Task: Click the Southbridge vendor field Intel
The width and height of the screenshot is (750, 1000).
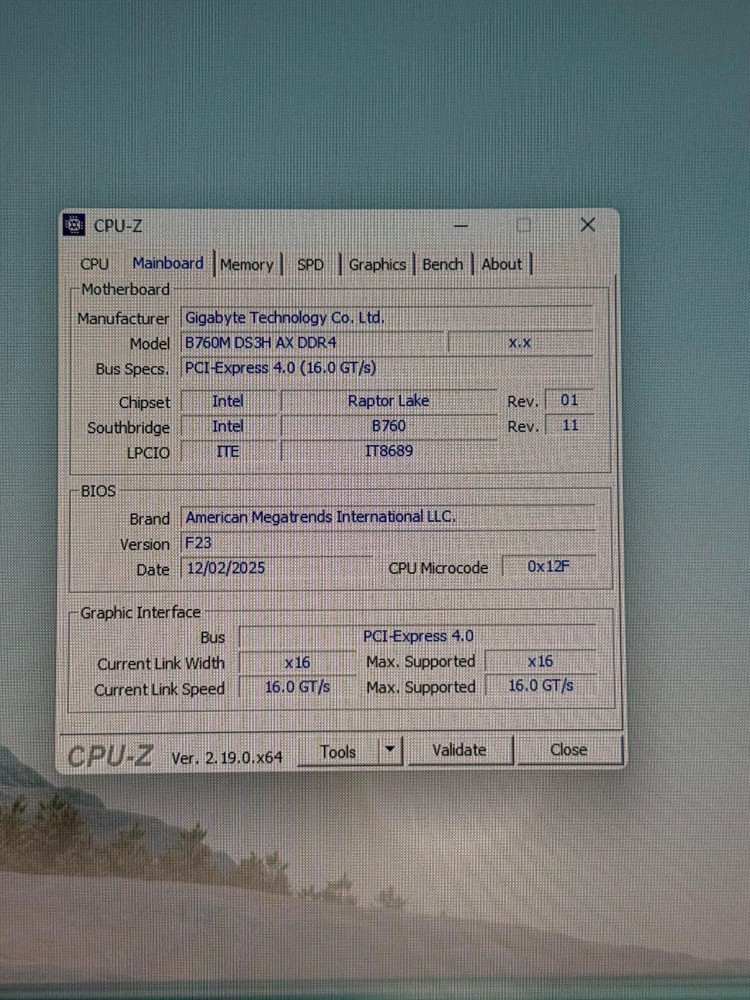Action: pos(228,426)
